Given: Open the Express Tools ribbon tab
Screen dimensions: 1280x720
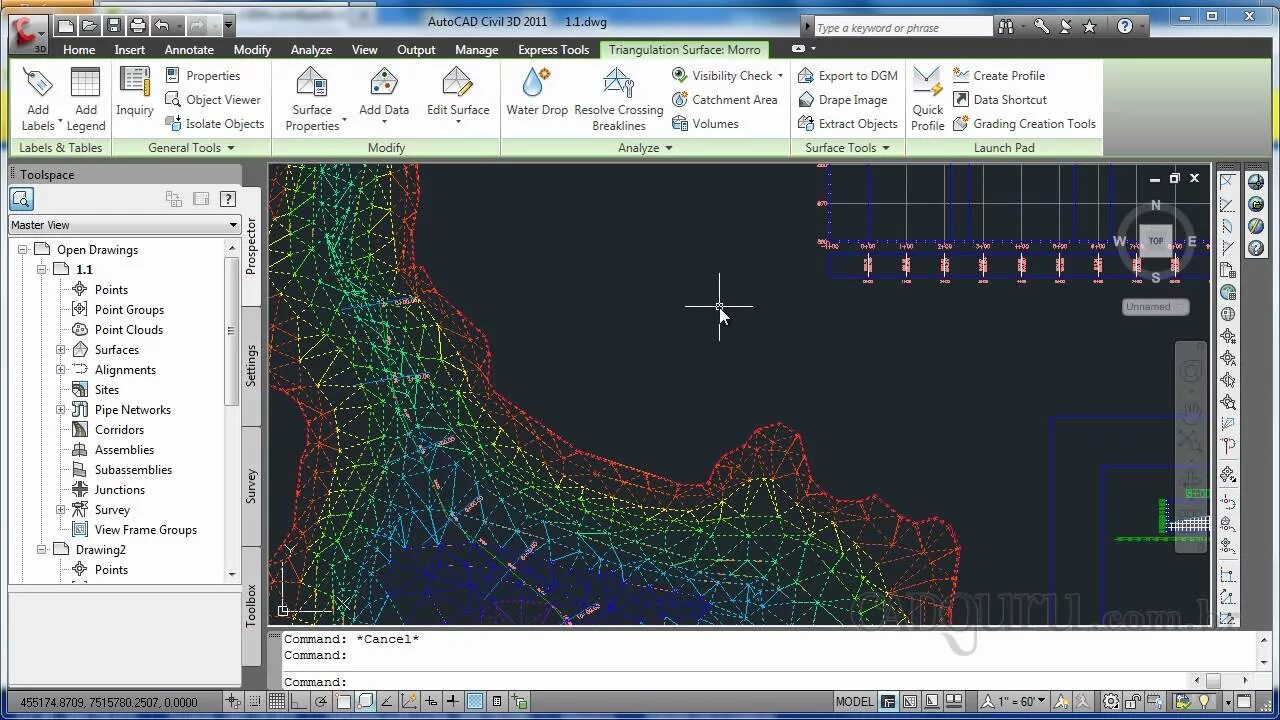Looking at the screenshot, I should coord(553,50).
